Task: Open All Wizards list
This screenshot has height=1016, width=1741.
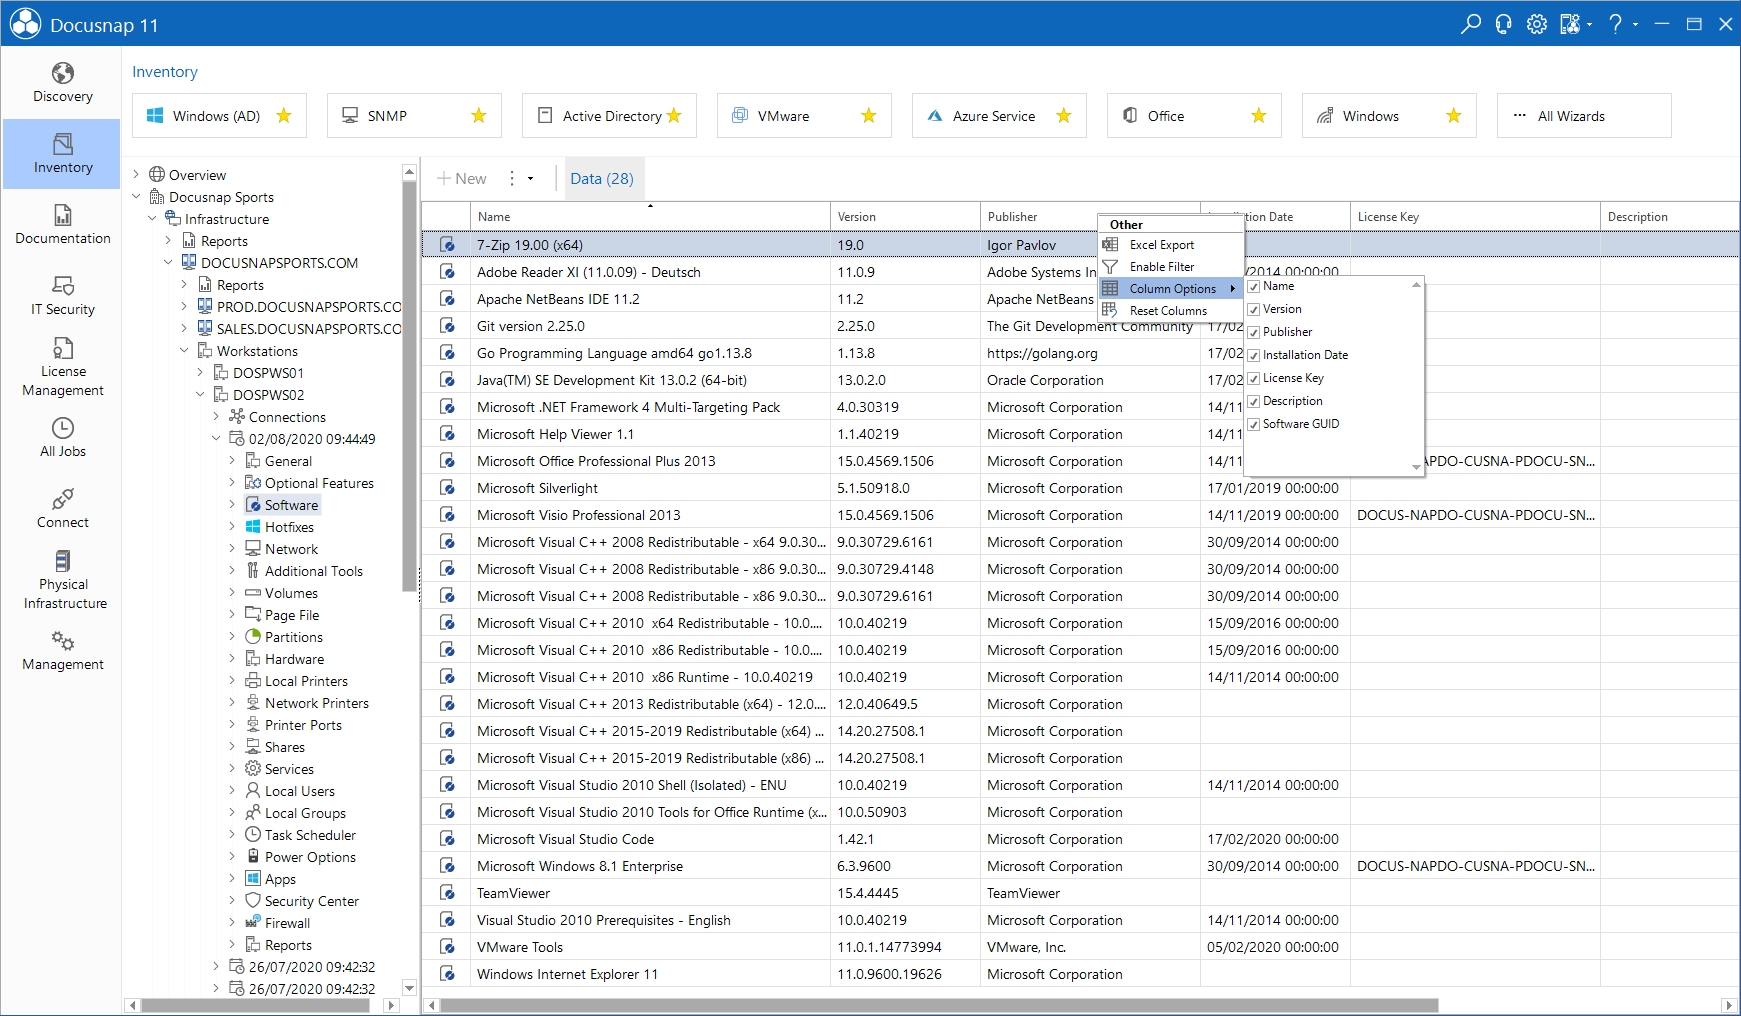Action: pyautogui.click(x=1584, y=116)
